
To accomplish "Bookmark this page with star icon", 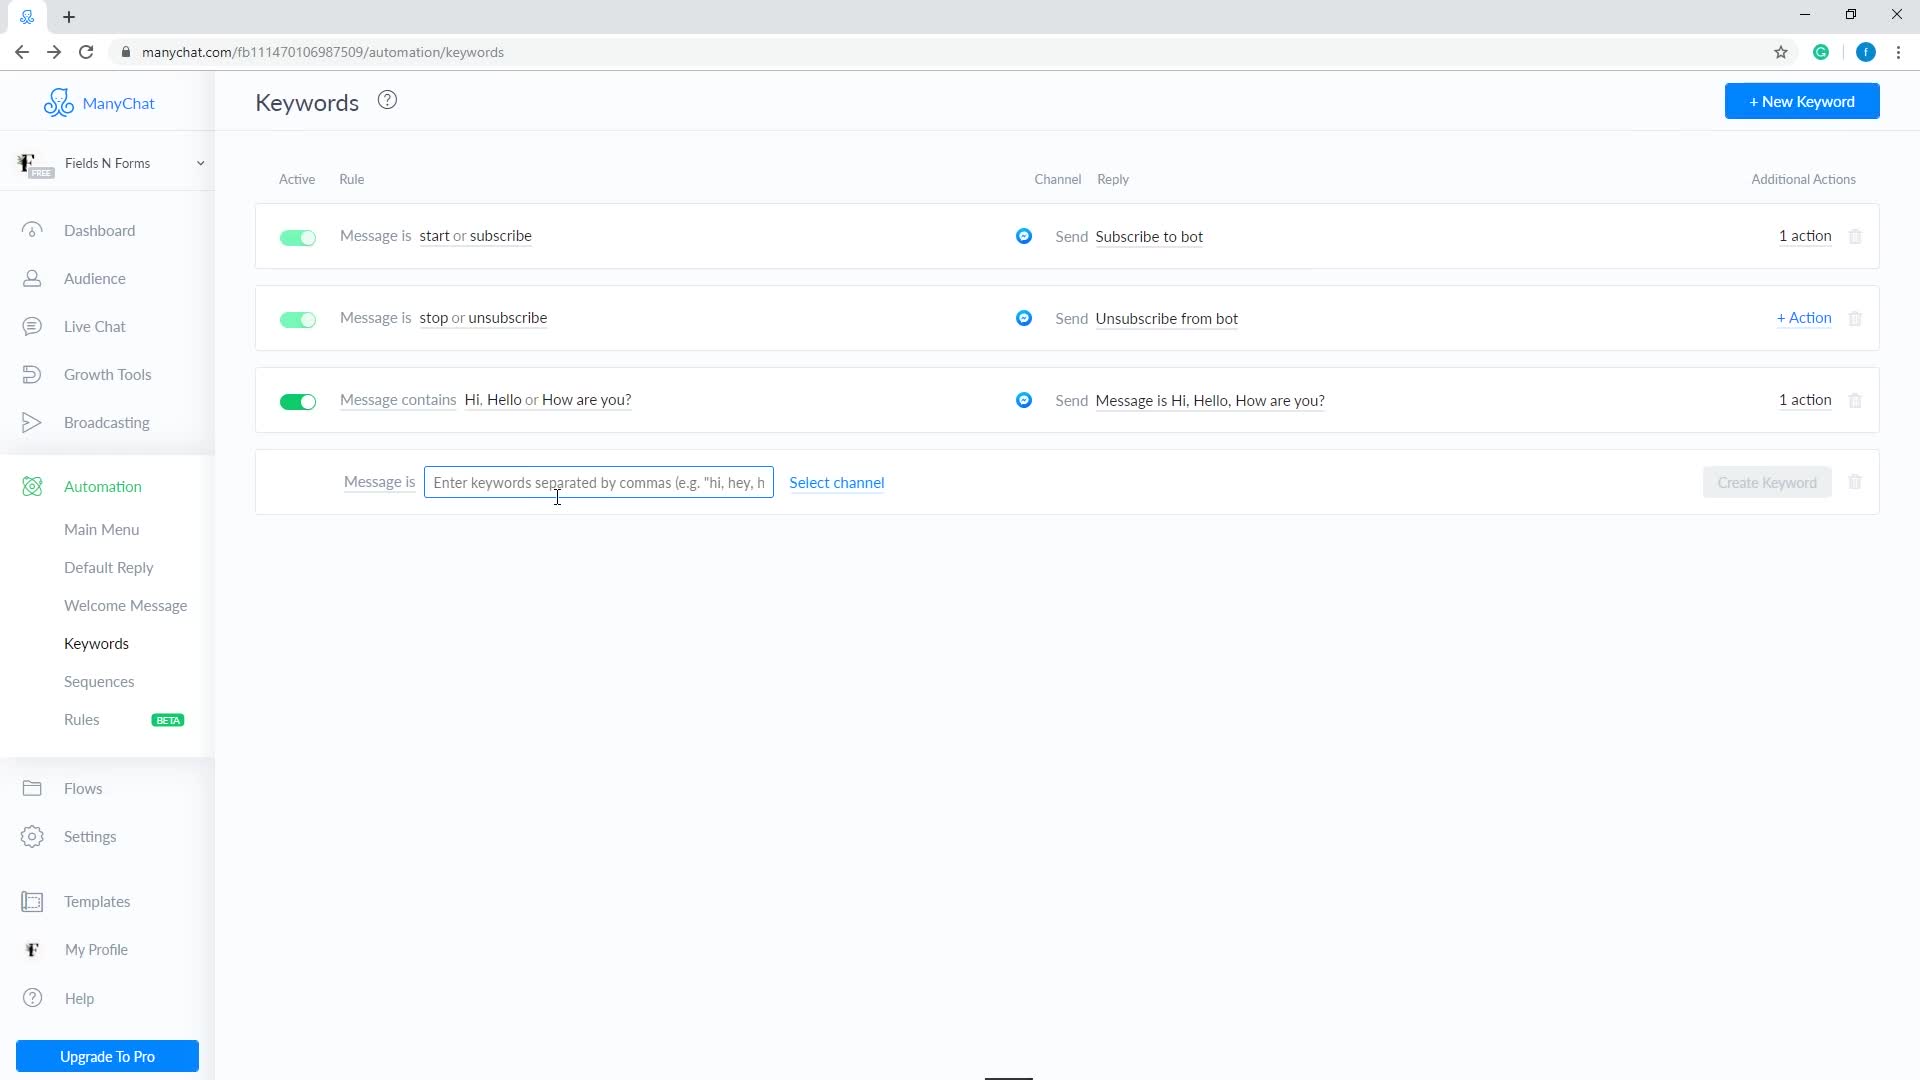I will 1780,52.
